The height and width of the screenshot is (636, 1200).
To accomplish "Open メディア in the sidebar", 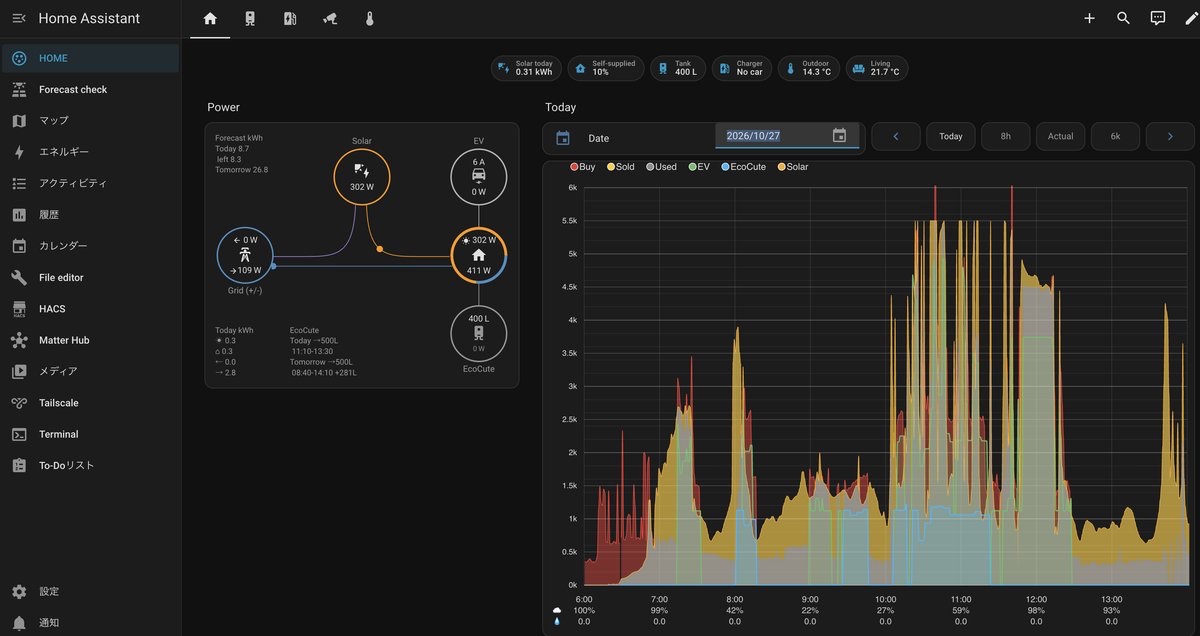I will tap(91, 372).
